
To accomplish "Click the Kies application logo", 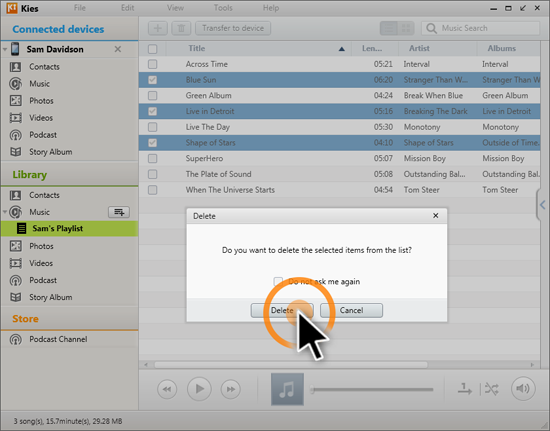I will pos(12,8).
